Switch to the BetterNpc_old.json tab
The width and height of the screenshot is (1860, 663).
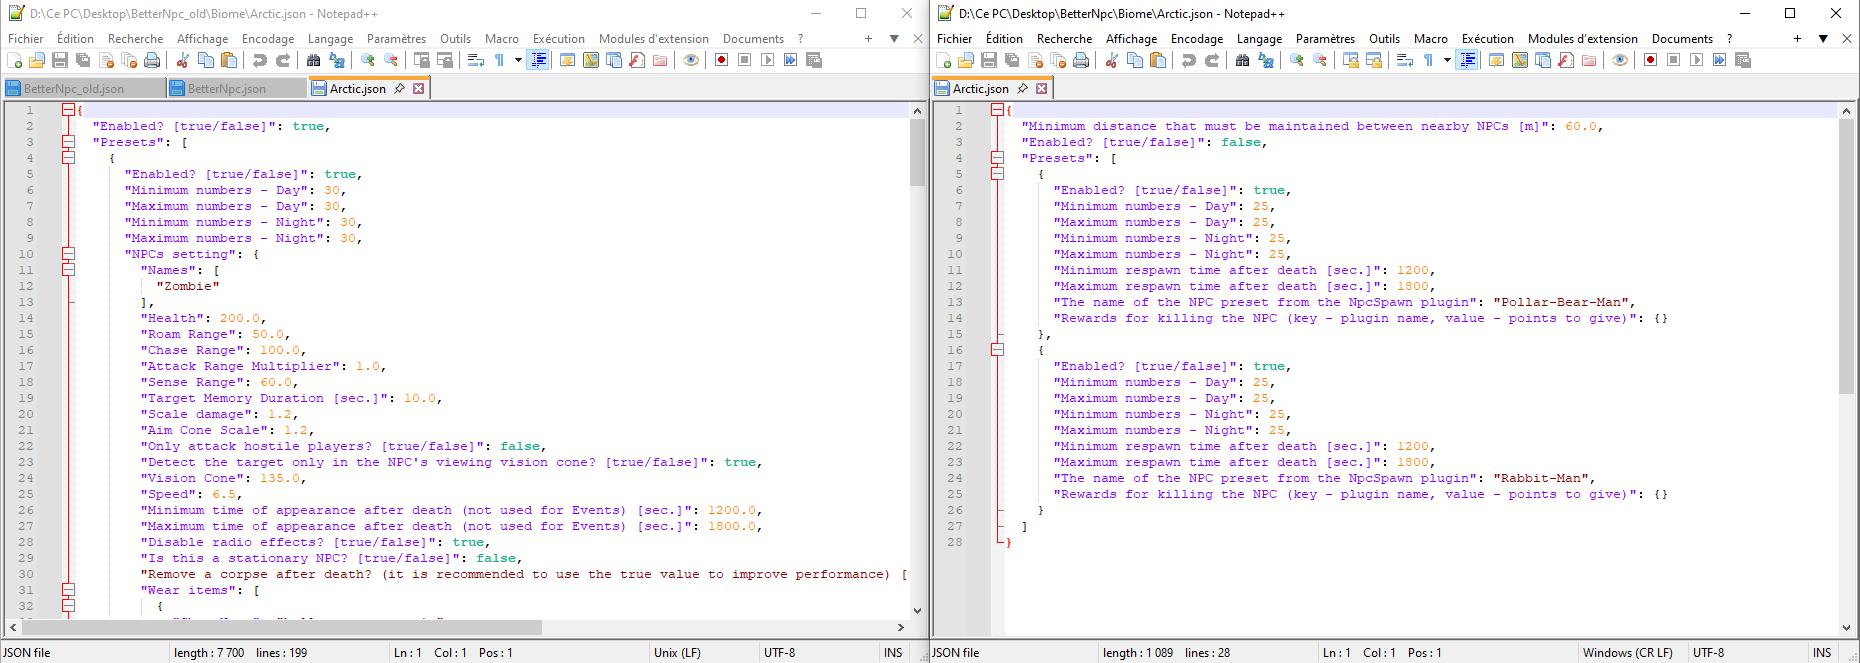[x=74, y=89]
